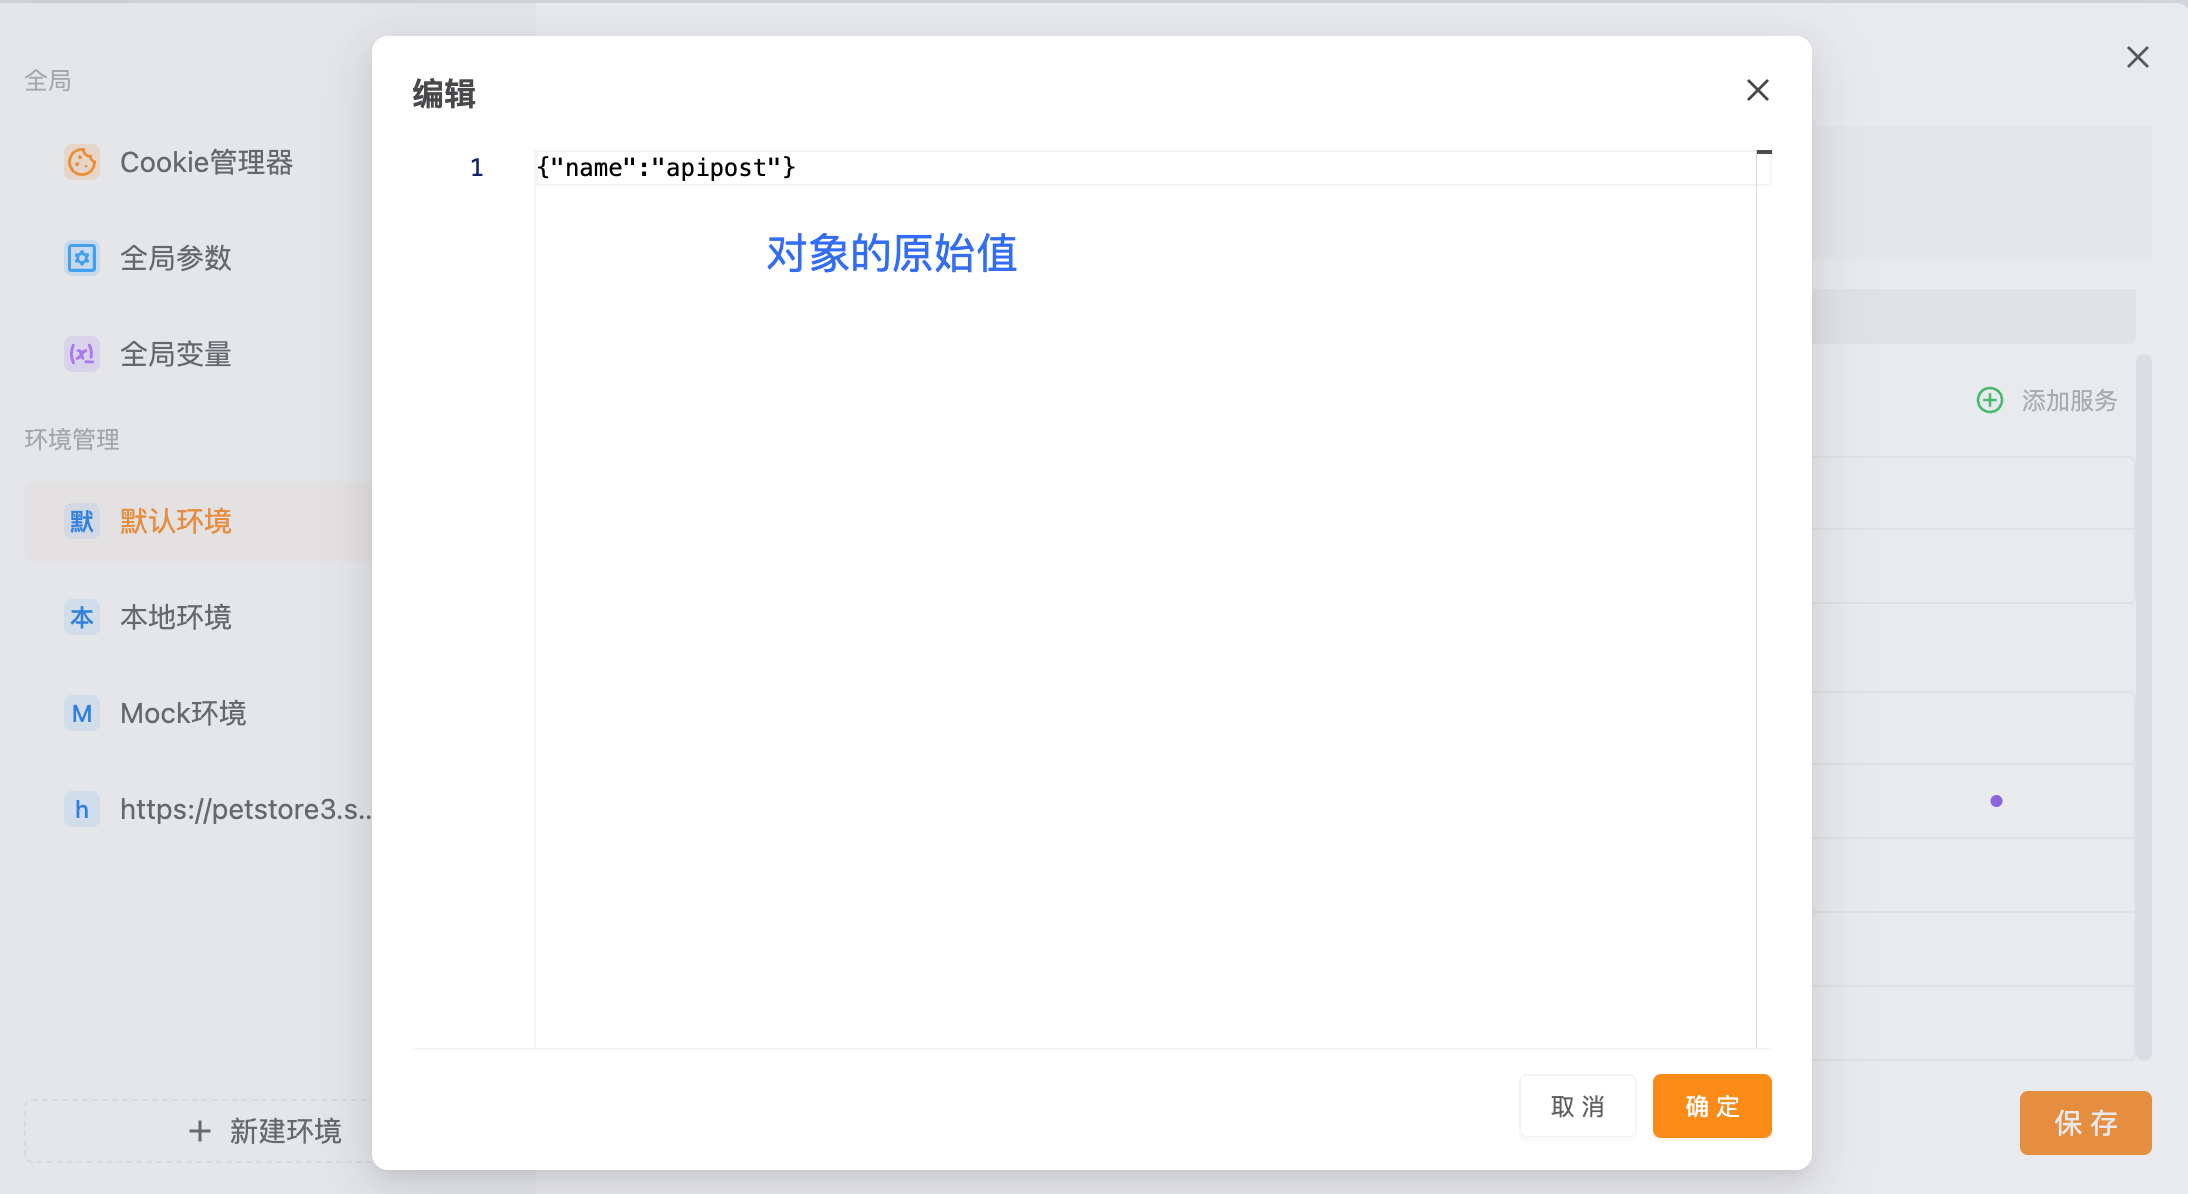This screenshot has height=1194, width=2188.
Task: Click the 保存 button in background panel
Action: tap(2085, 1123)
